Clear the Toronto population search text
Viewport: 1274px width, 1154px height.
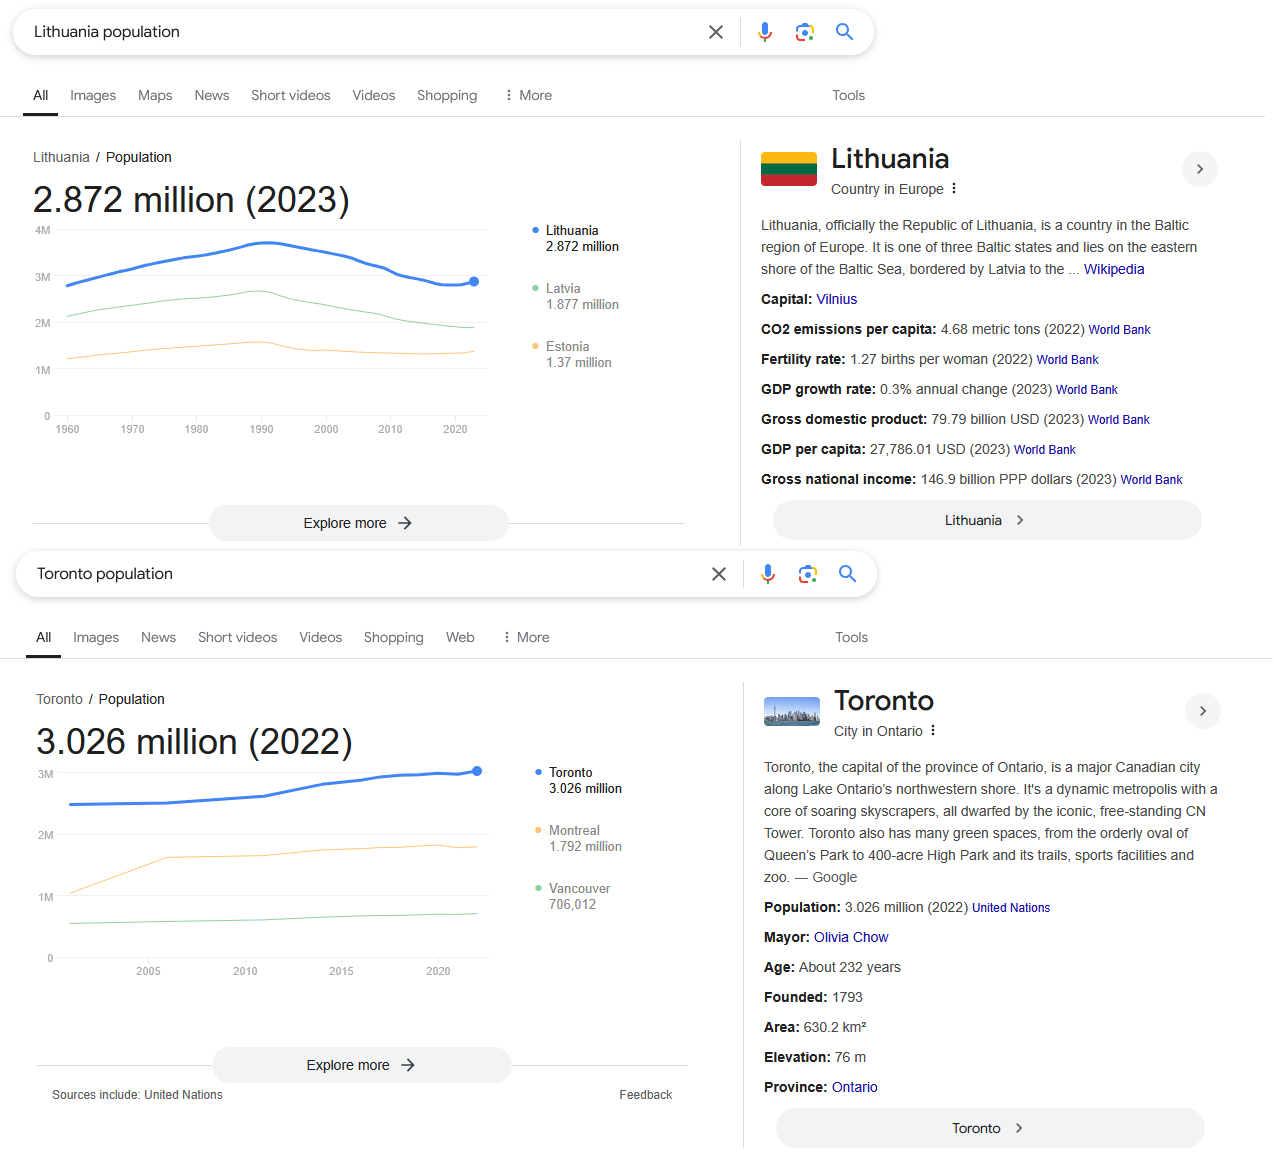[x=719, y=574]
